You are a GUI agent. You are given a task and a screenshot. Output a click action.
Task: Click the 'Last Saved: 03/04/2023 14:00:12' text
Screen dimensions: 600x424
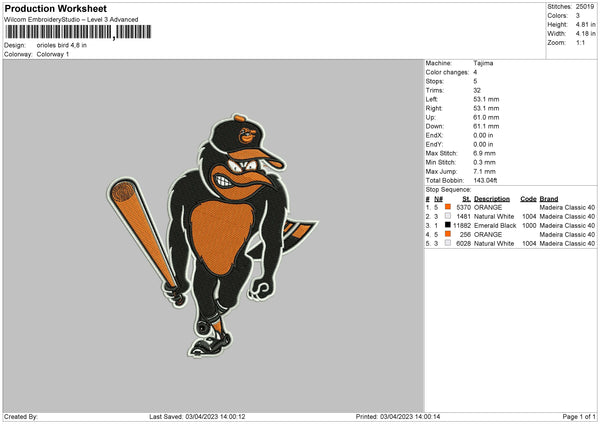197,417
